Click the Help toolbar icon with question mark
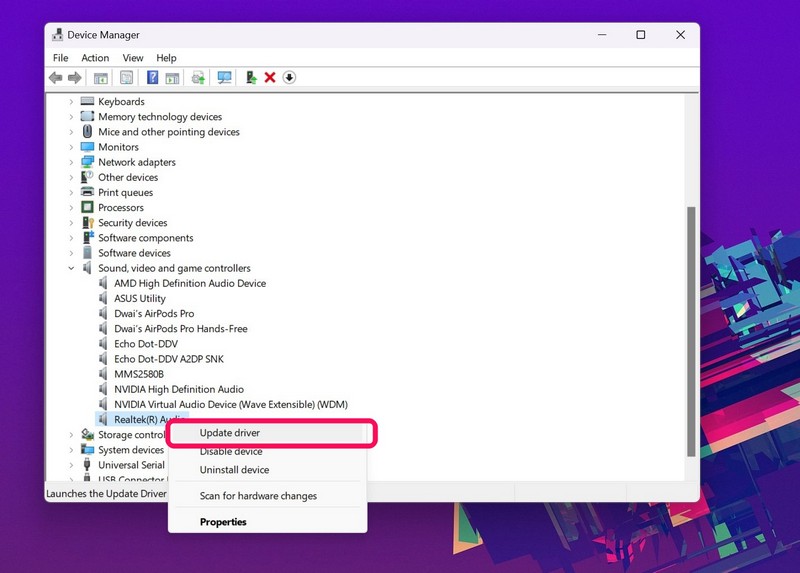 (153, 78)
